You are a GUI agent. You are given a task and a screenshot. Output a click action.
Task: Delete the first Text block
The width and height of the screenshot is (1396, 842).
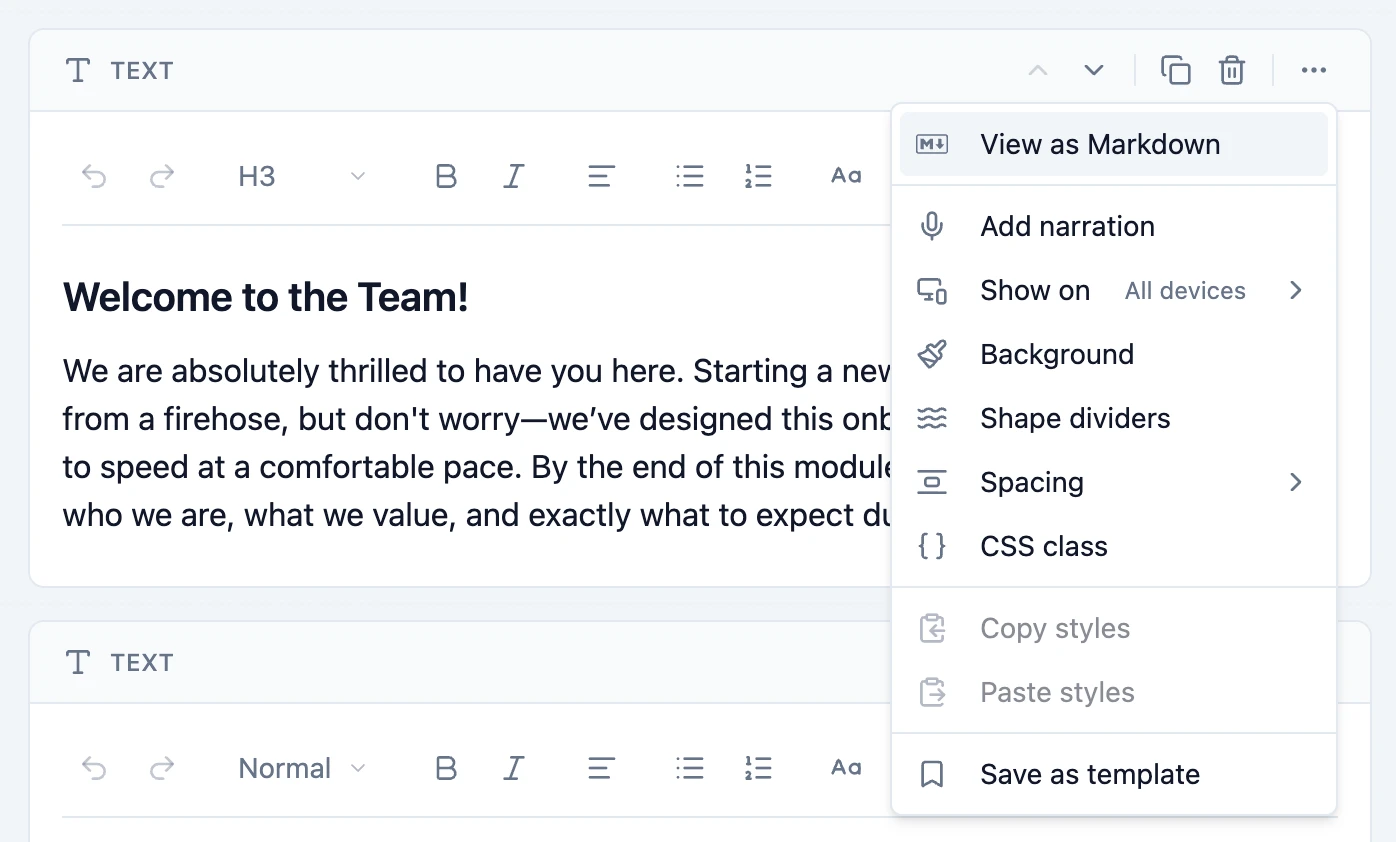(1232, 70)
